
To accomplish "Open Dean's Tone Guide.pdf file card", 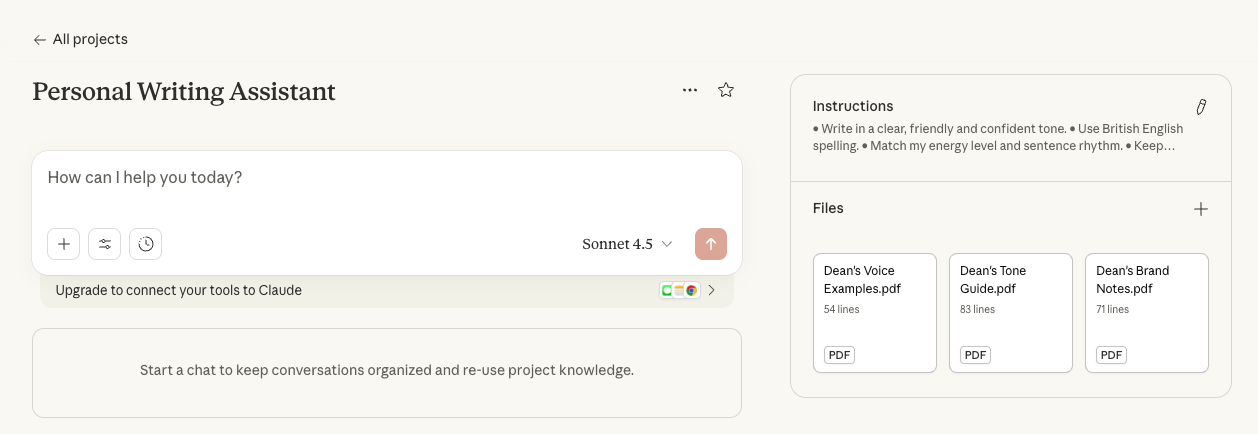I will [1011, 312].
